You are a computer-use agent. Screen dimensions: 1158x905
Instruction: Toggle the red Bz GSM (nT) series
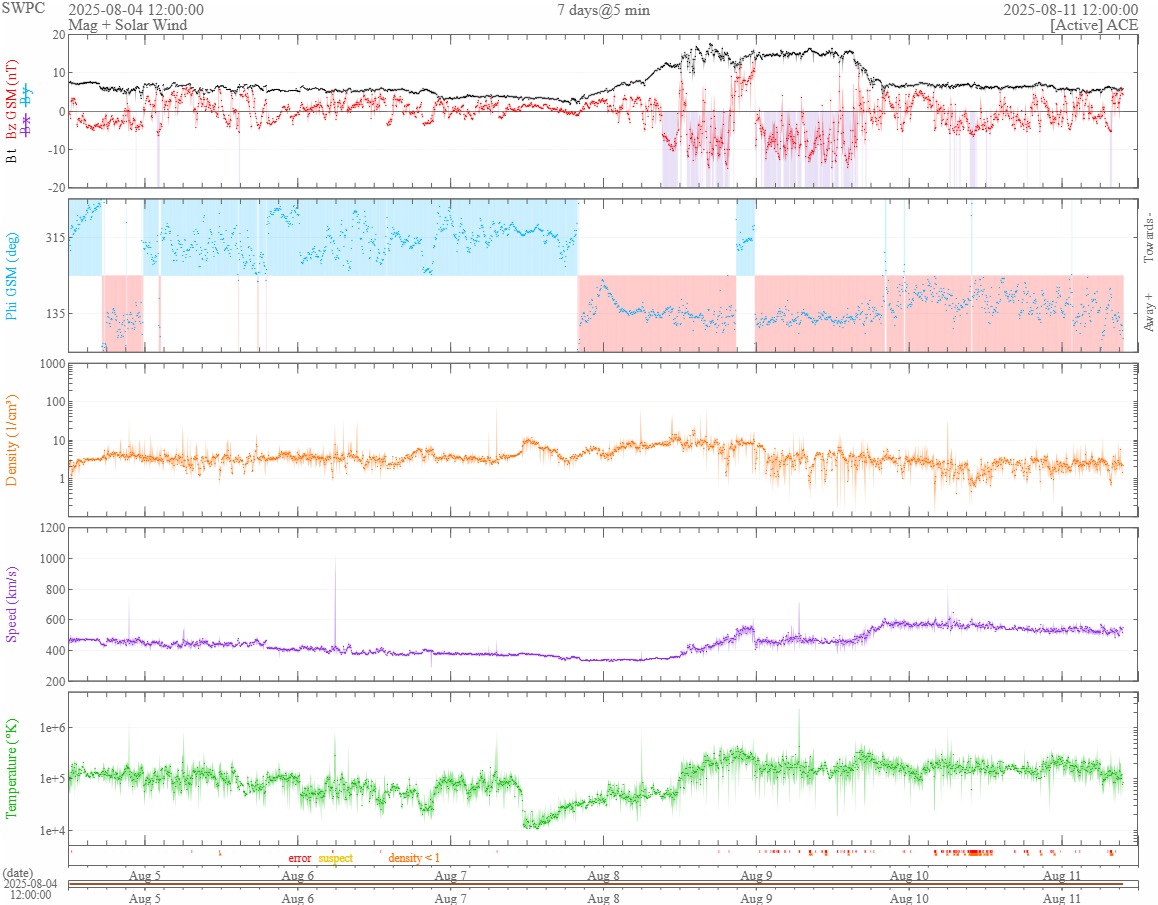pyautogui.click(x=11, y=100)
